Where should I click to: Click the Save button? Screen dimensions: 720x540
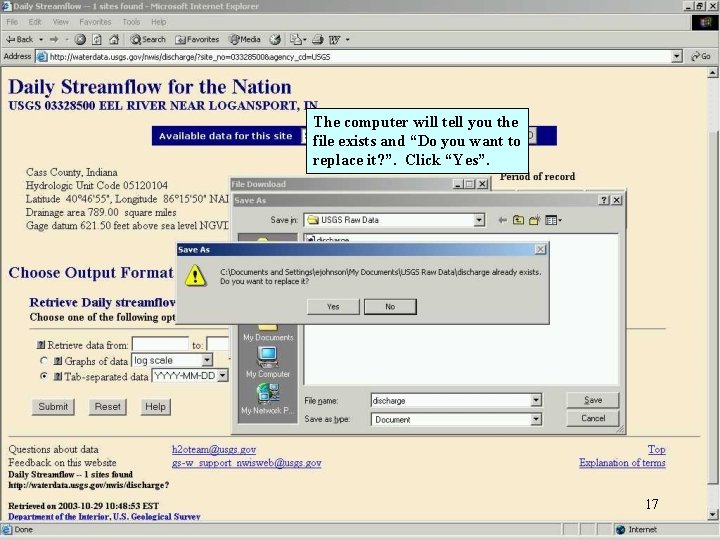(593, 400)
